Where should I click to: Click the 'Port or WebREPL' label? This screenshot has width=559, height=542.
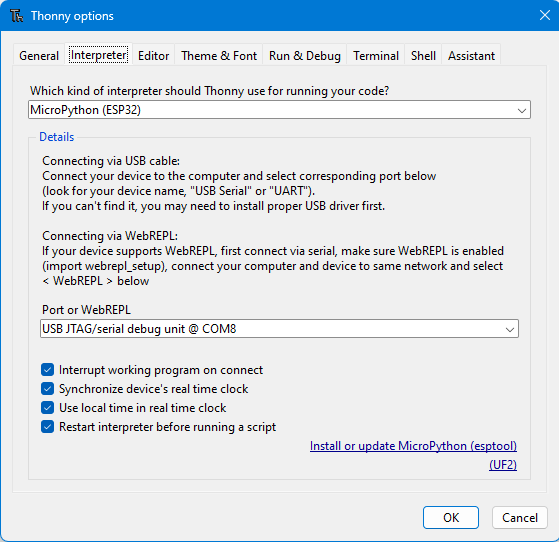[x=86, y=310]
